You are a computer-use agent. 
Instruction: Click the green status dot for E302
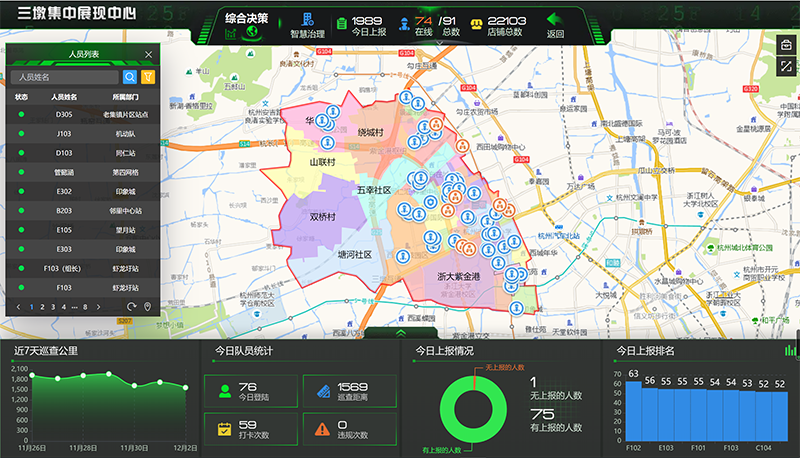click(x=21, y=191)
